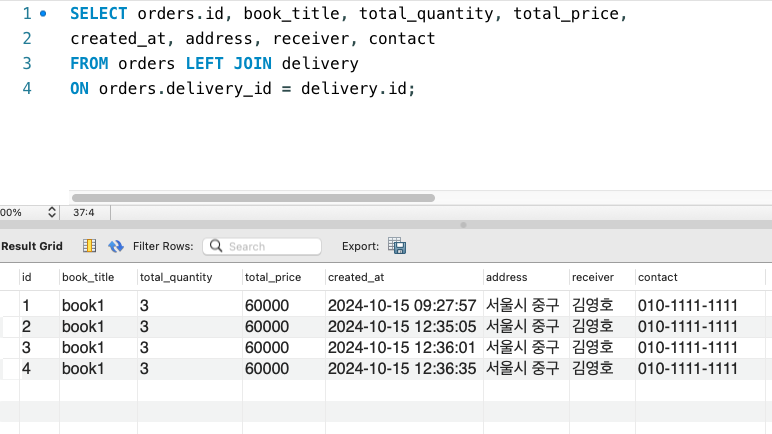
Task: Refresh the result grid data
Action: [116, 246]
